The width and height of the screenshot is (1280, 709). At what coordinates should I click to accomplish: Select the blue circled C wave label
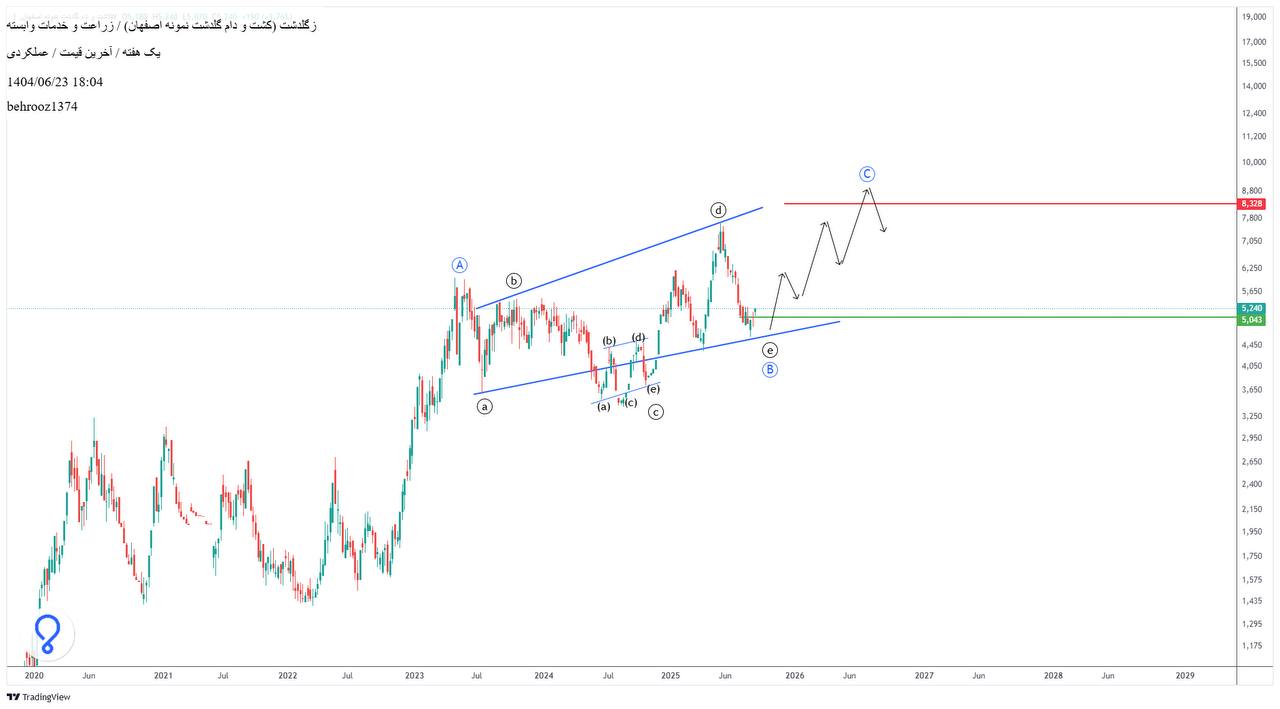(x=867, y=174)
